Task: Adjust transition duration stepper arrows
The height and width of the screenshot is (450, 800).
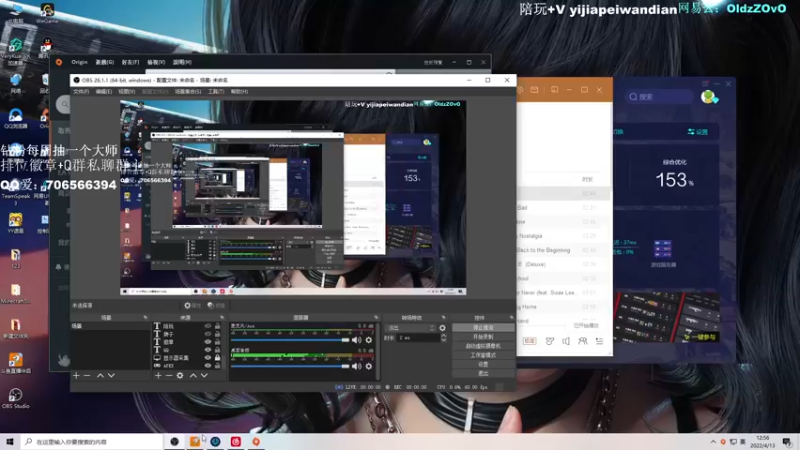Action: (x=443, y=338)
